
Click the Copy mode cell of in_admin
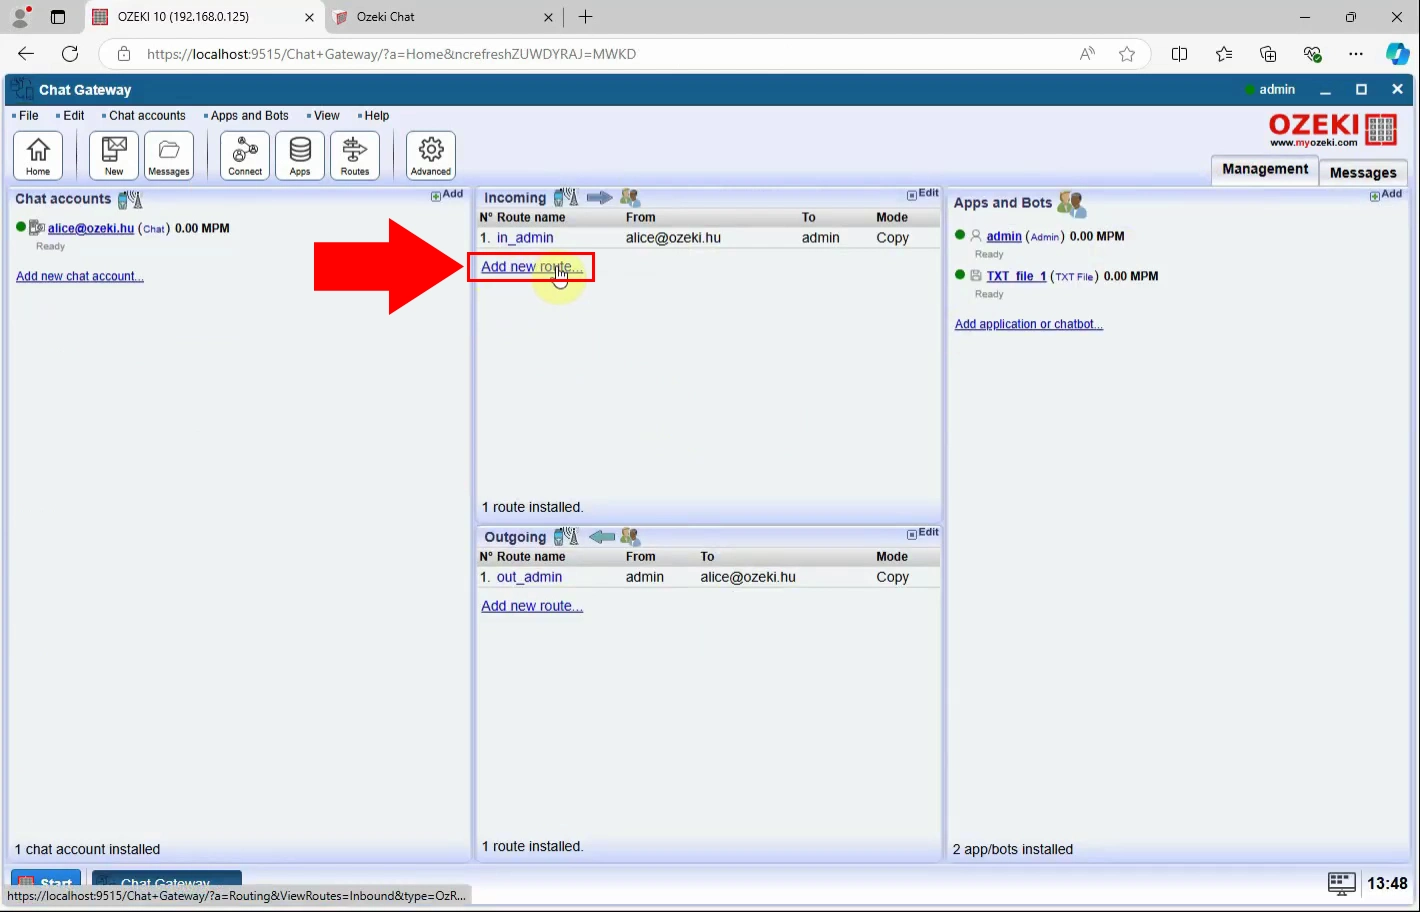[x=893, y=238]
